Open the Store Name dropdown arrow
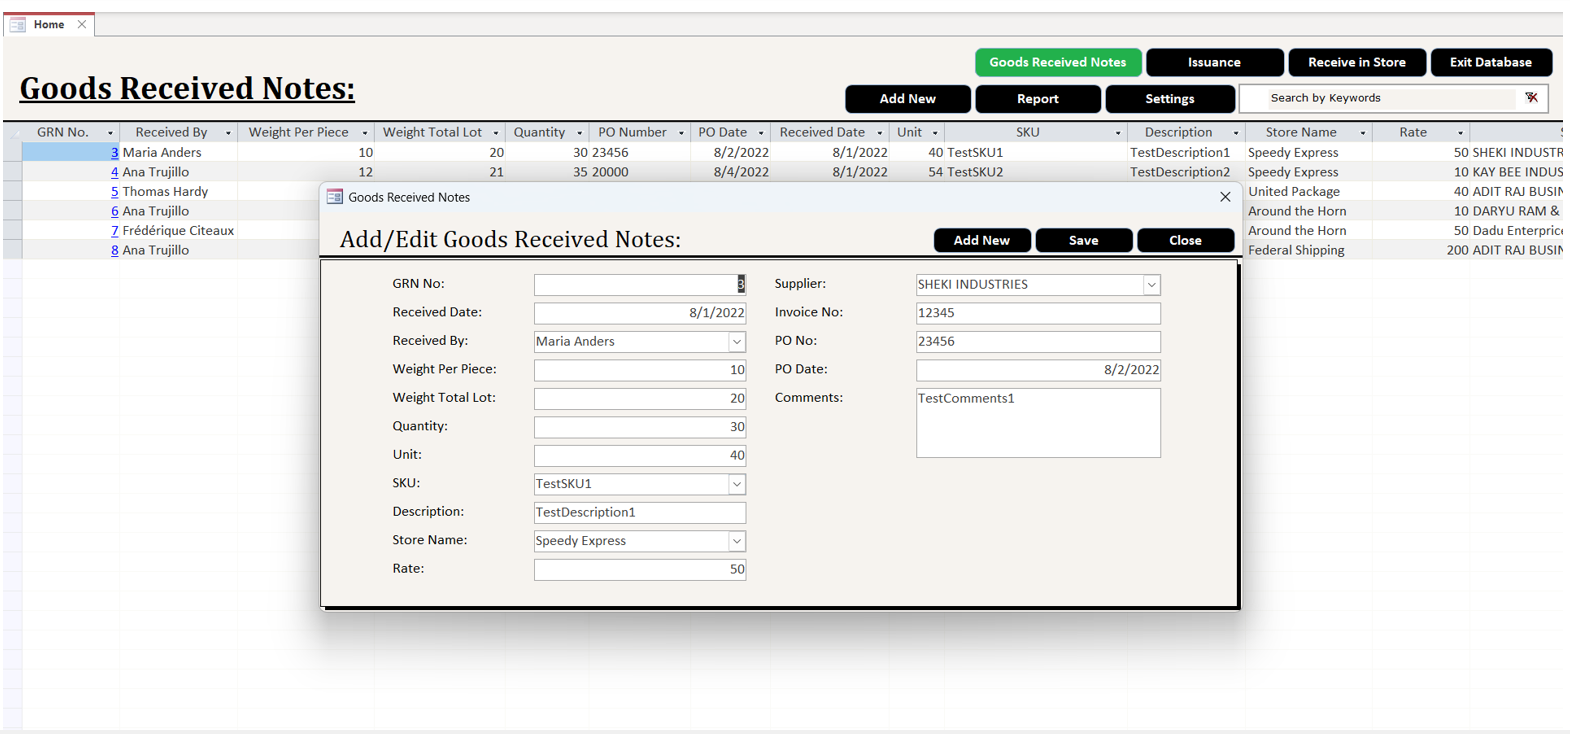This screenshot has width=1570, height=734. tap(736, 541)
